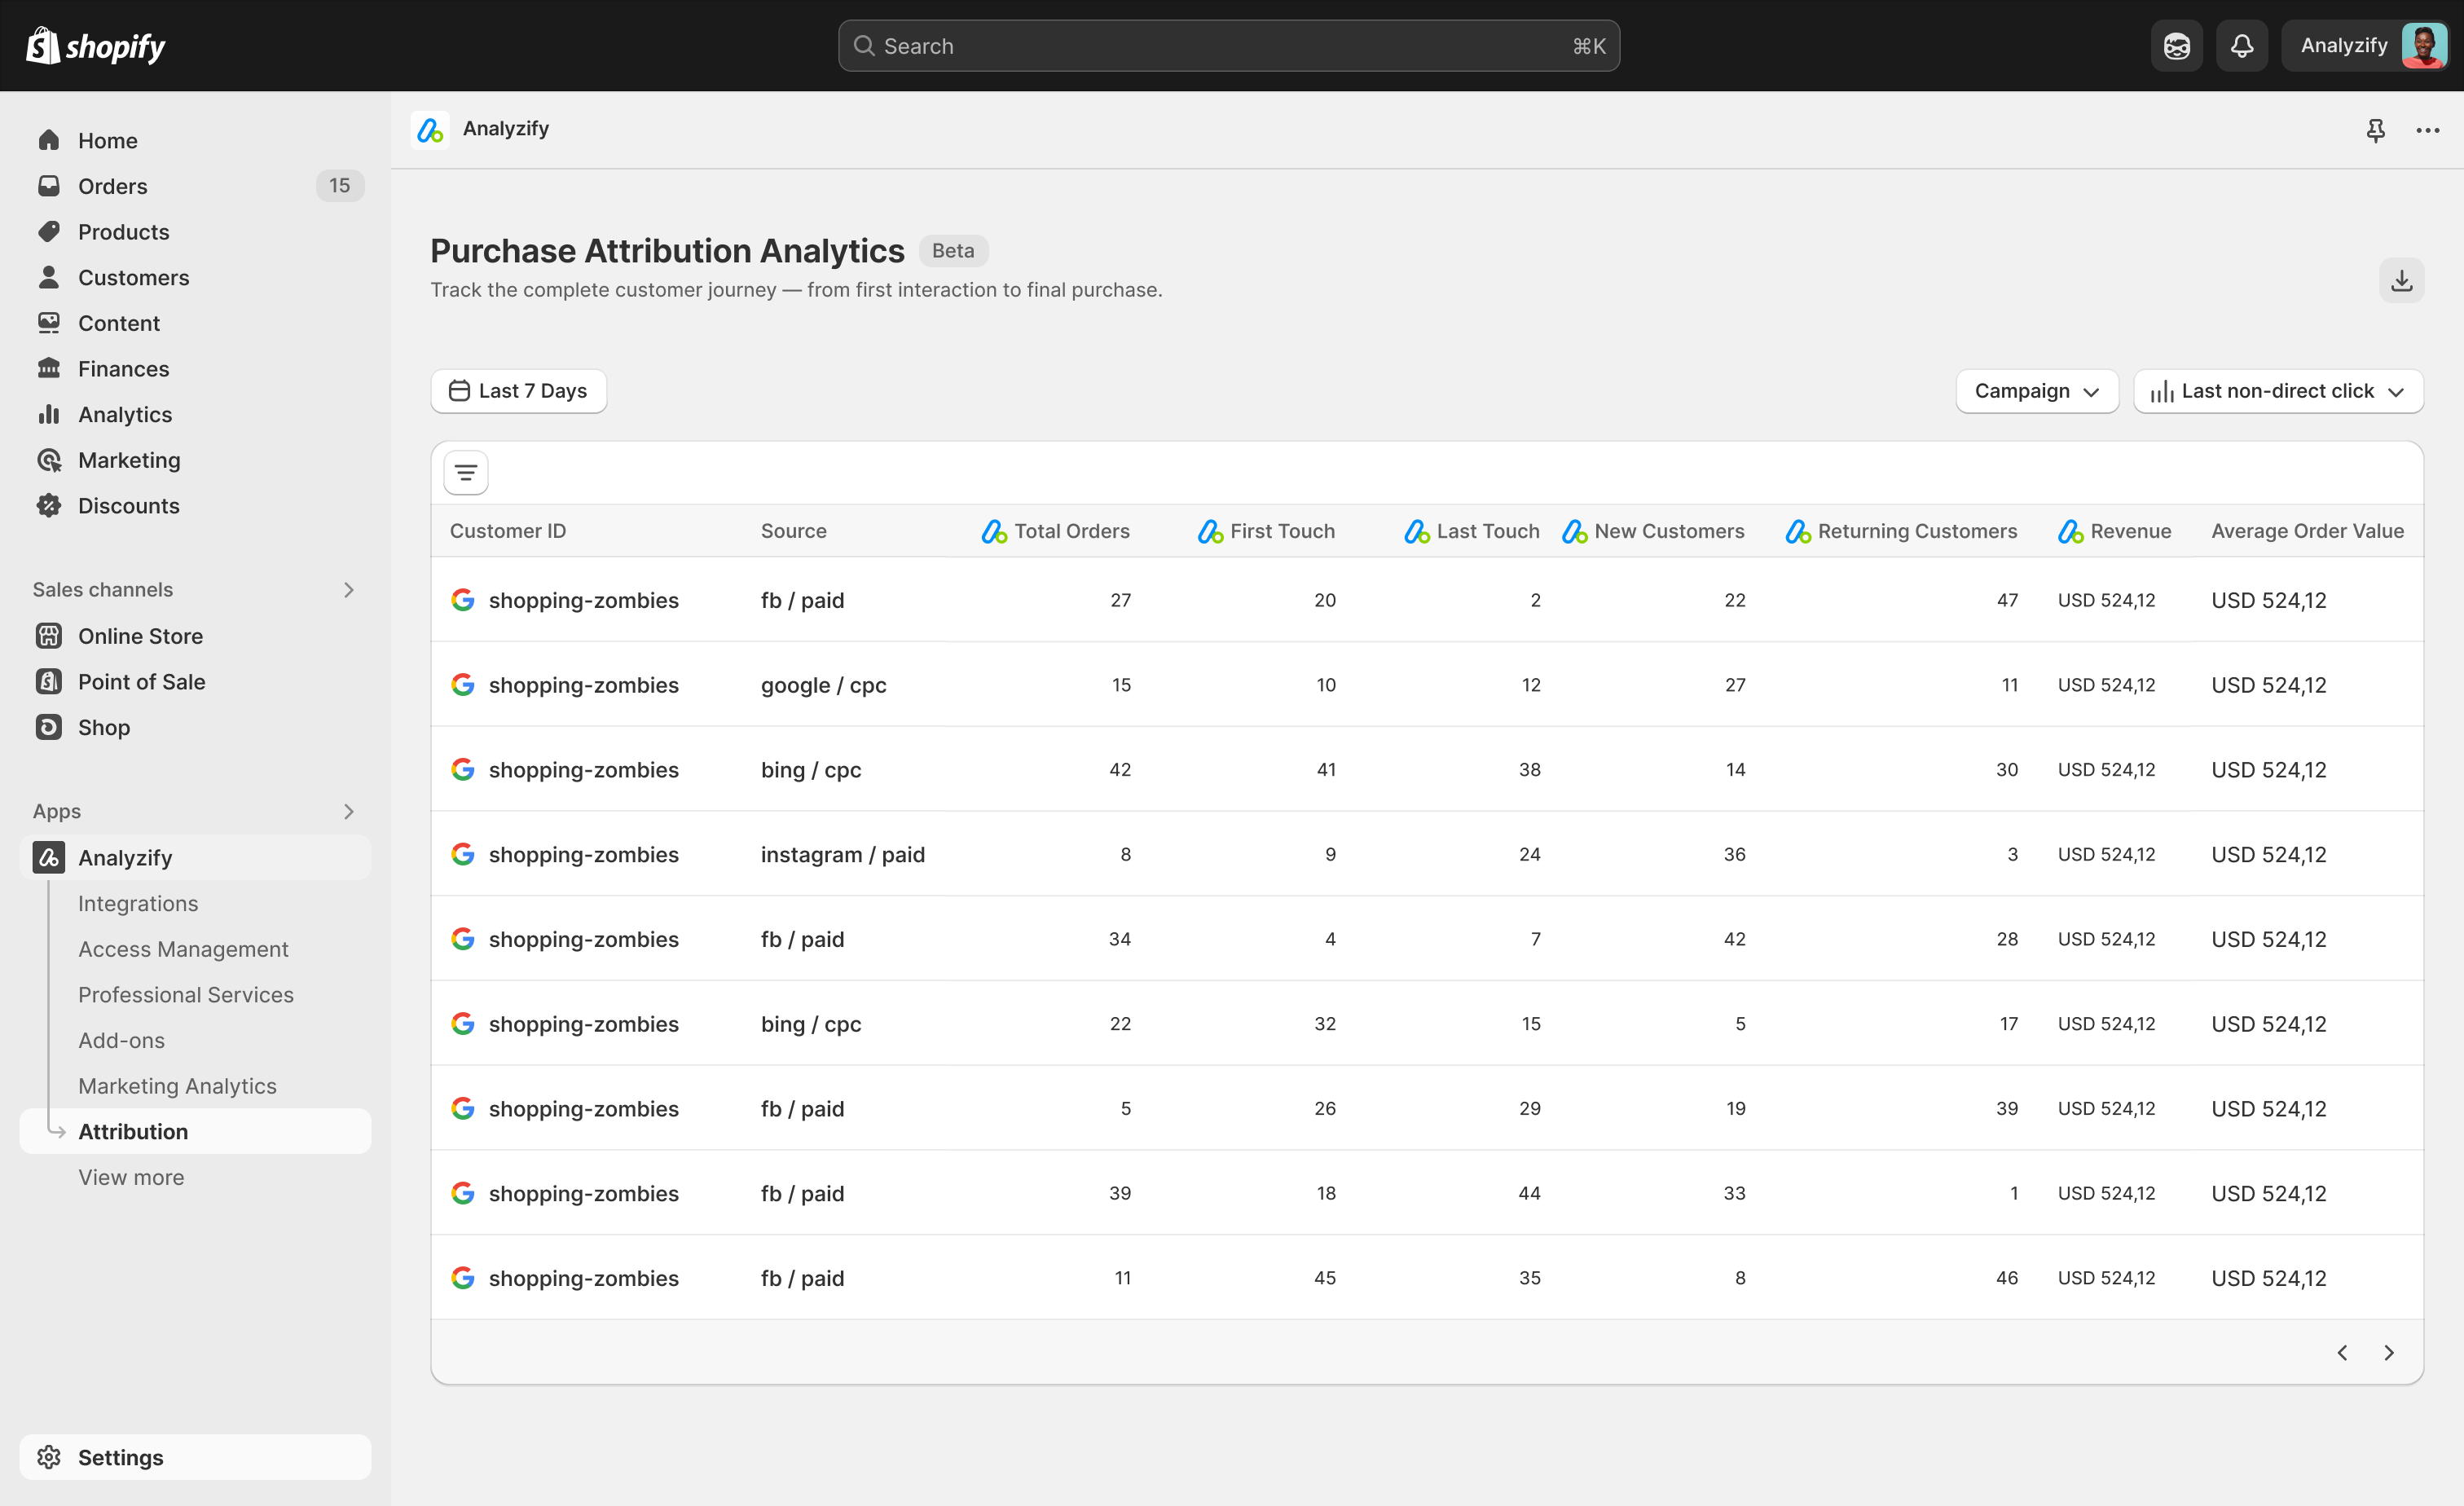The height and width of the screenshot is (1506, 2464).
Task: Click the Shopify logo
Action: (96, 46)
